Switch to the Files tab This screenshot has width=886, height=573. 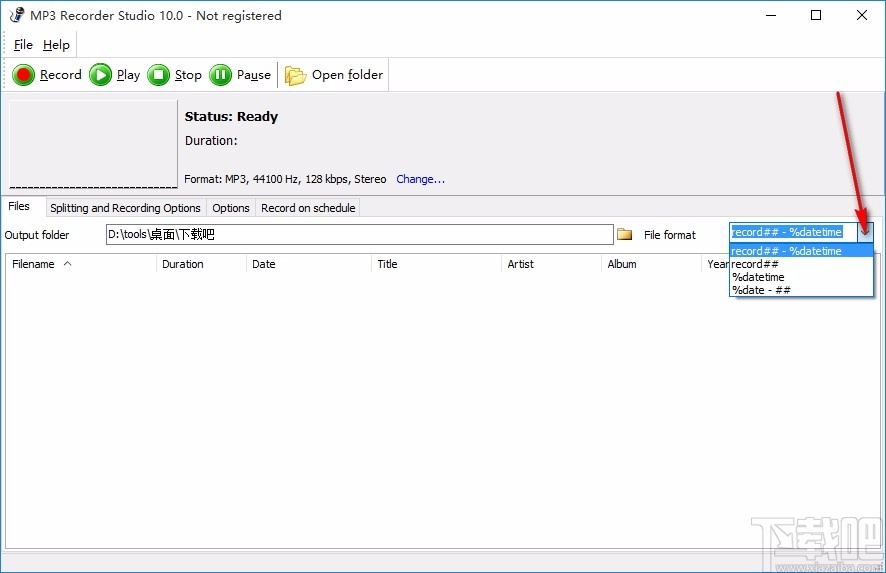[x=19, y=206]
